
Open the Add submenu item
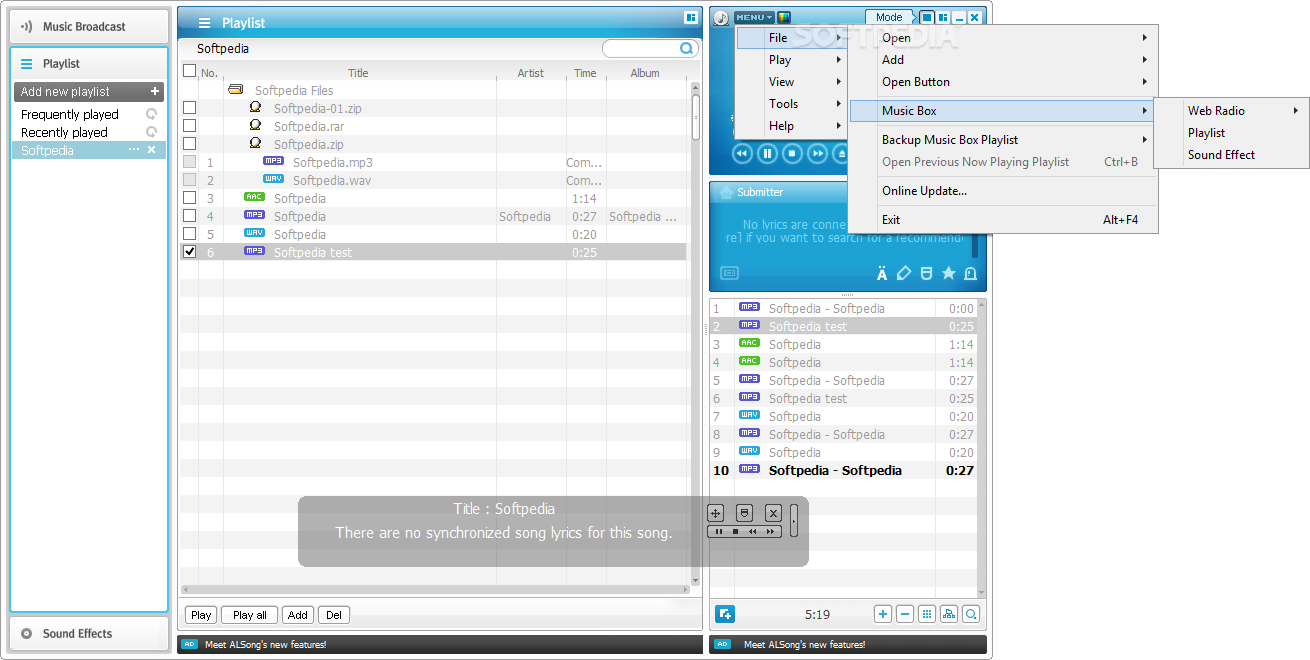(1003, 60)
